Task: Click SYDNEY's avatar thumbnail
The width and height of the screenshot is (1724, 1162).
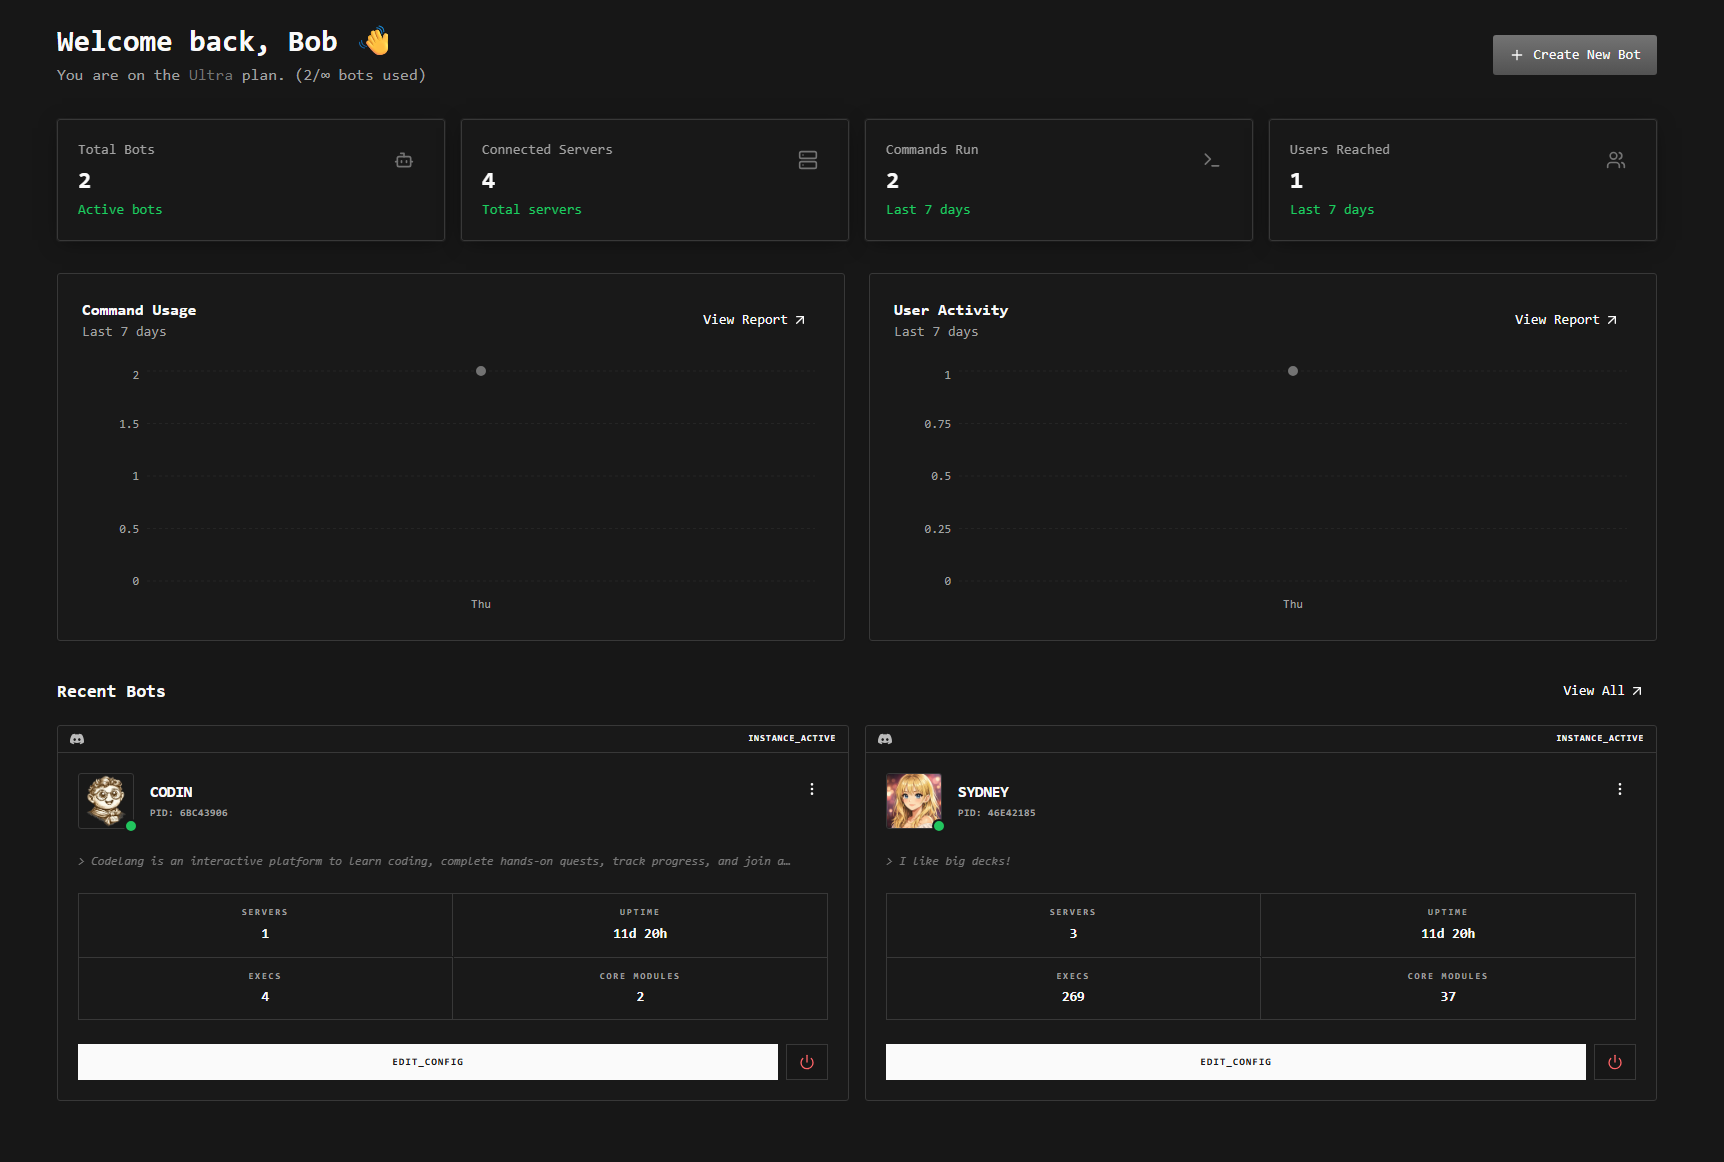Action: coord(913,800)
